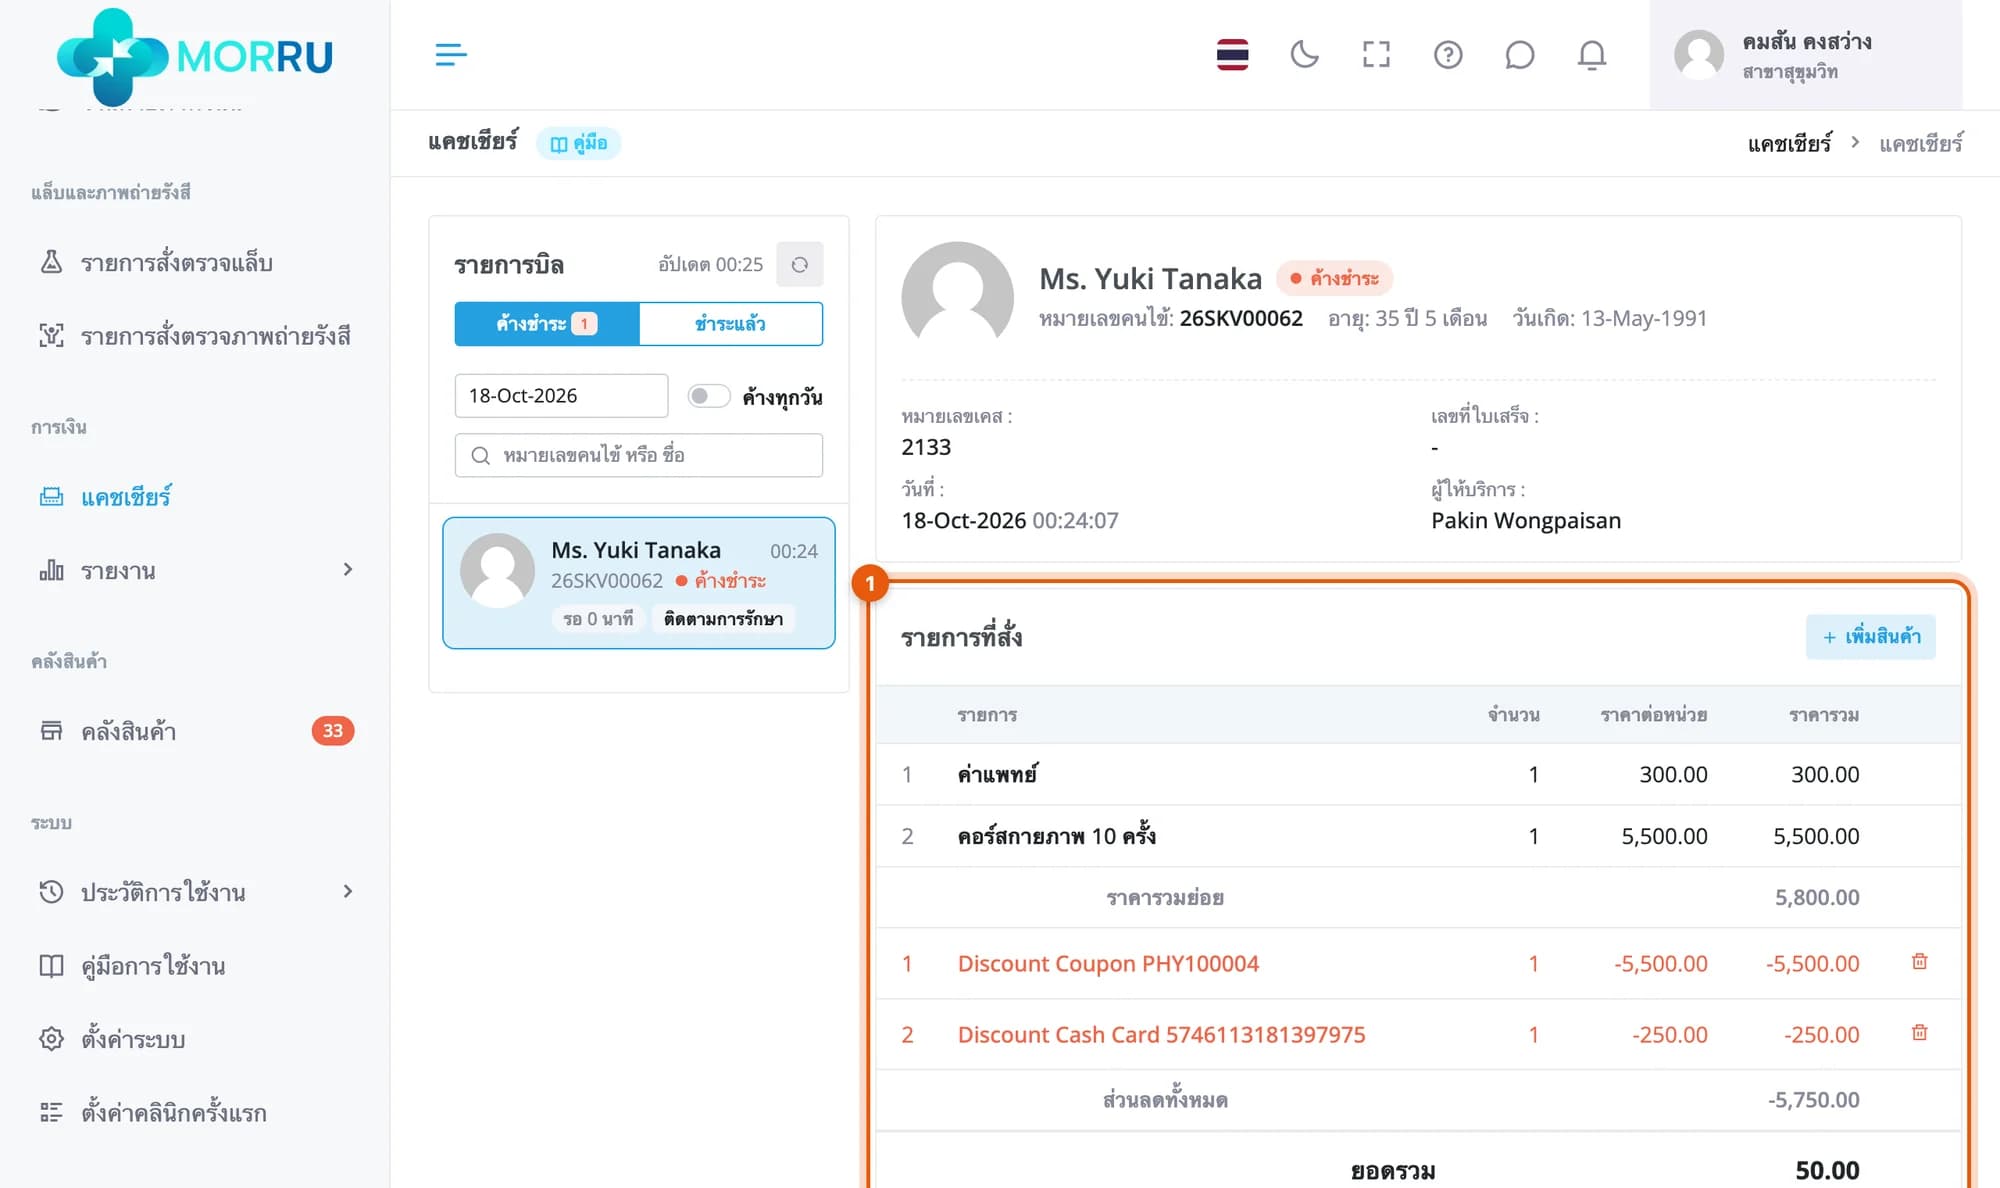This screenshot has height=1188, width=2000.
Task: Refresh the bill list
Action: (799, 265)
